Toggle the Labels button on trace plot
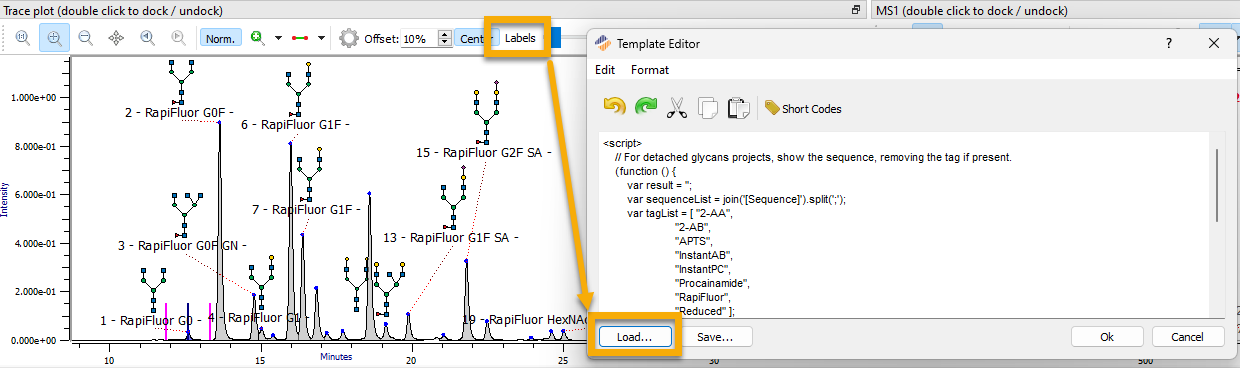 pos(520,38)
